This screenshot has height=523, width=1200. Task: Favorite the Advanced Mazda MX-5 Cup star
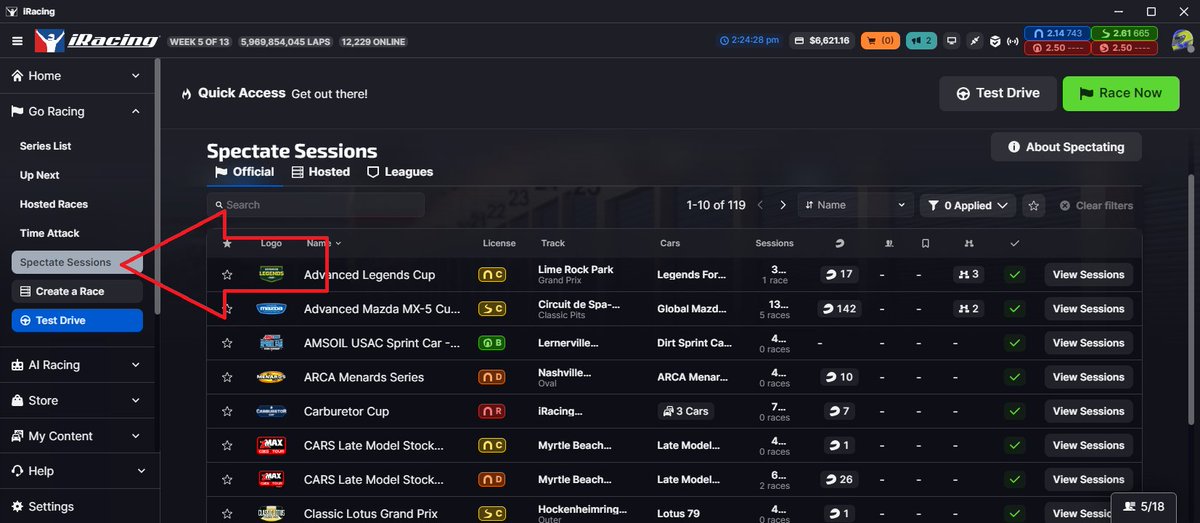[227, 309]
